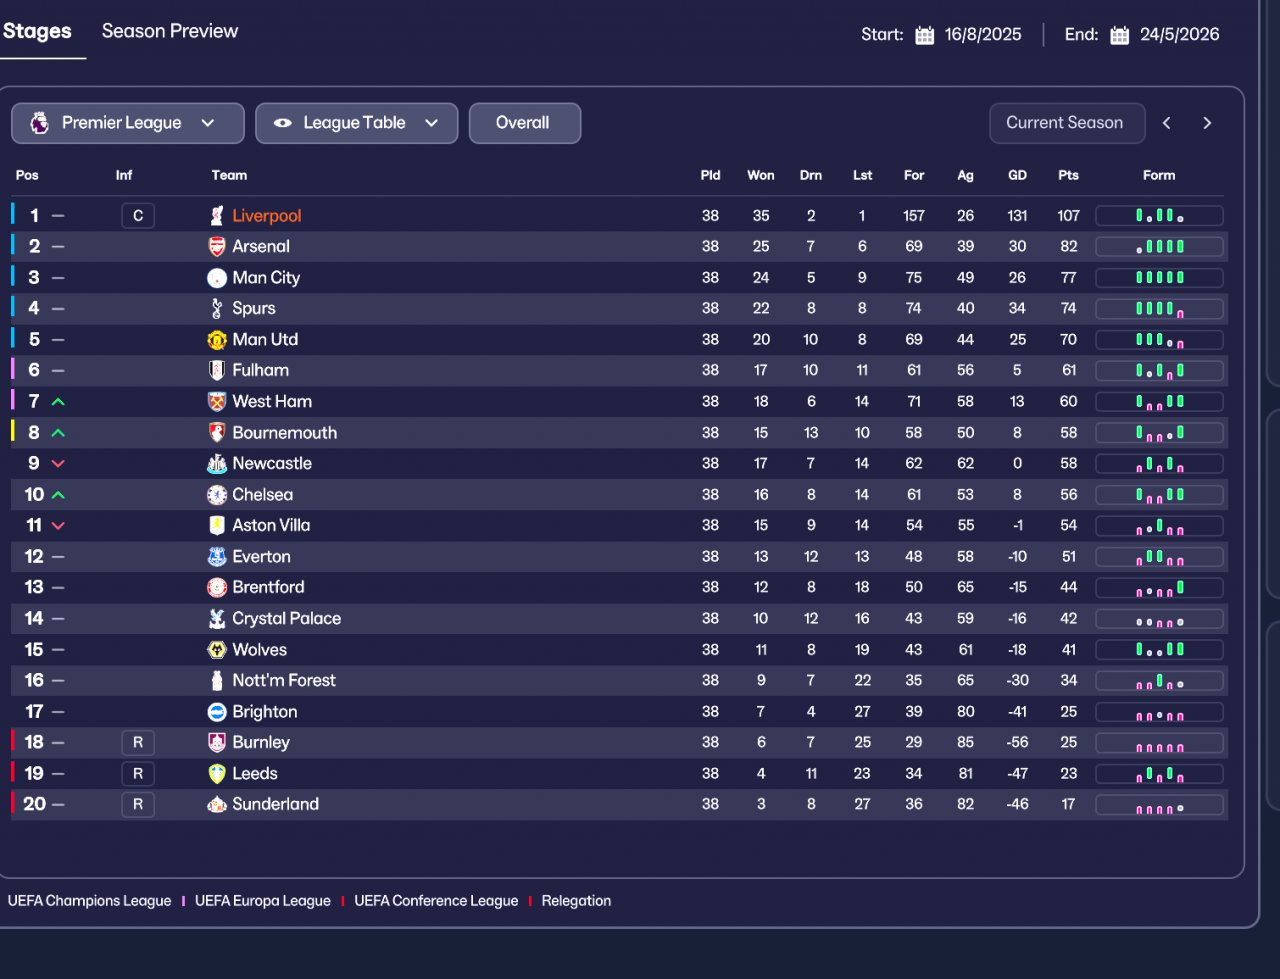Screen dimensions: 1280x979
Task: Click the Overall filter button
Action: (x=524, y=123)
